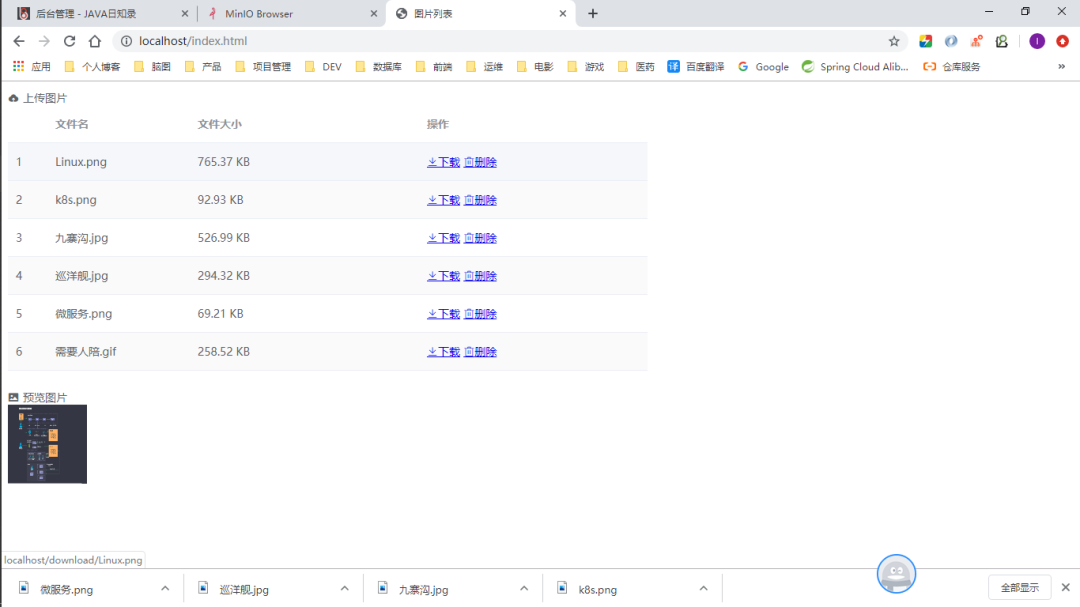Open Spring Cloud Alibaba bookmark
The width and height of the screenshot is (1080, 607).
tap(855, 67)
